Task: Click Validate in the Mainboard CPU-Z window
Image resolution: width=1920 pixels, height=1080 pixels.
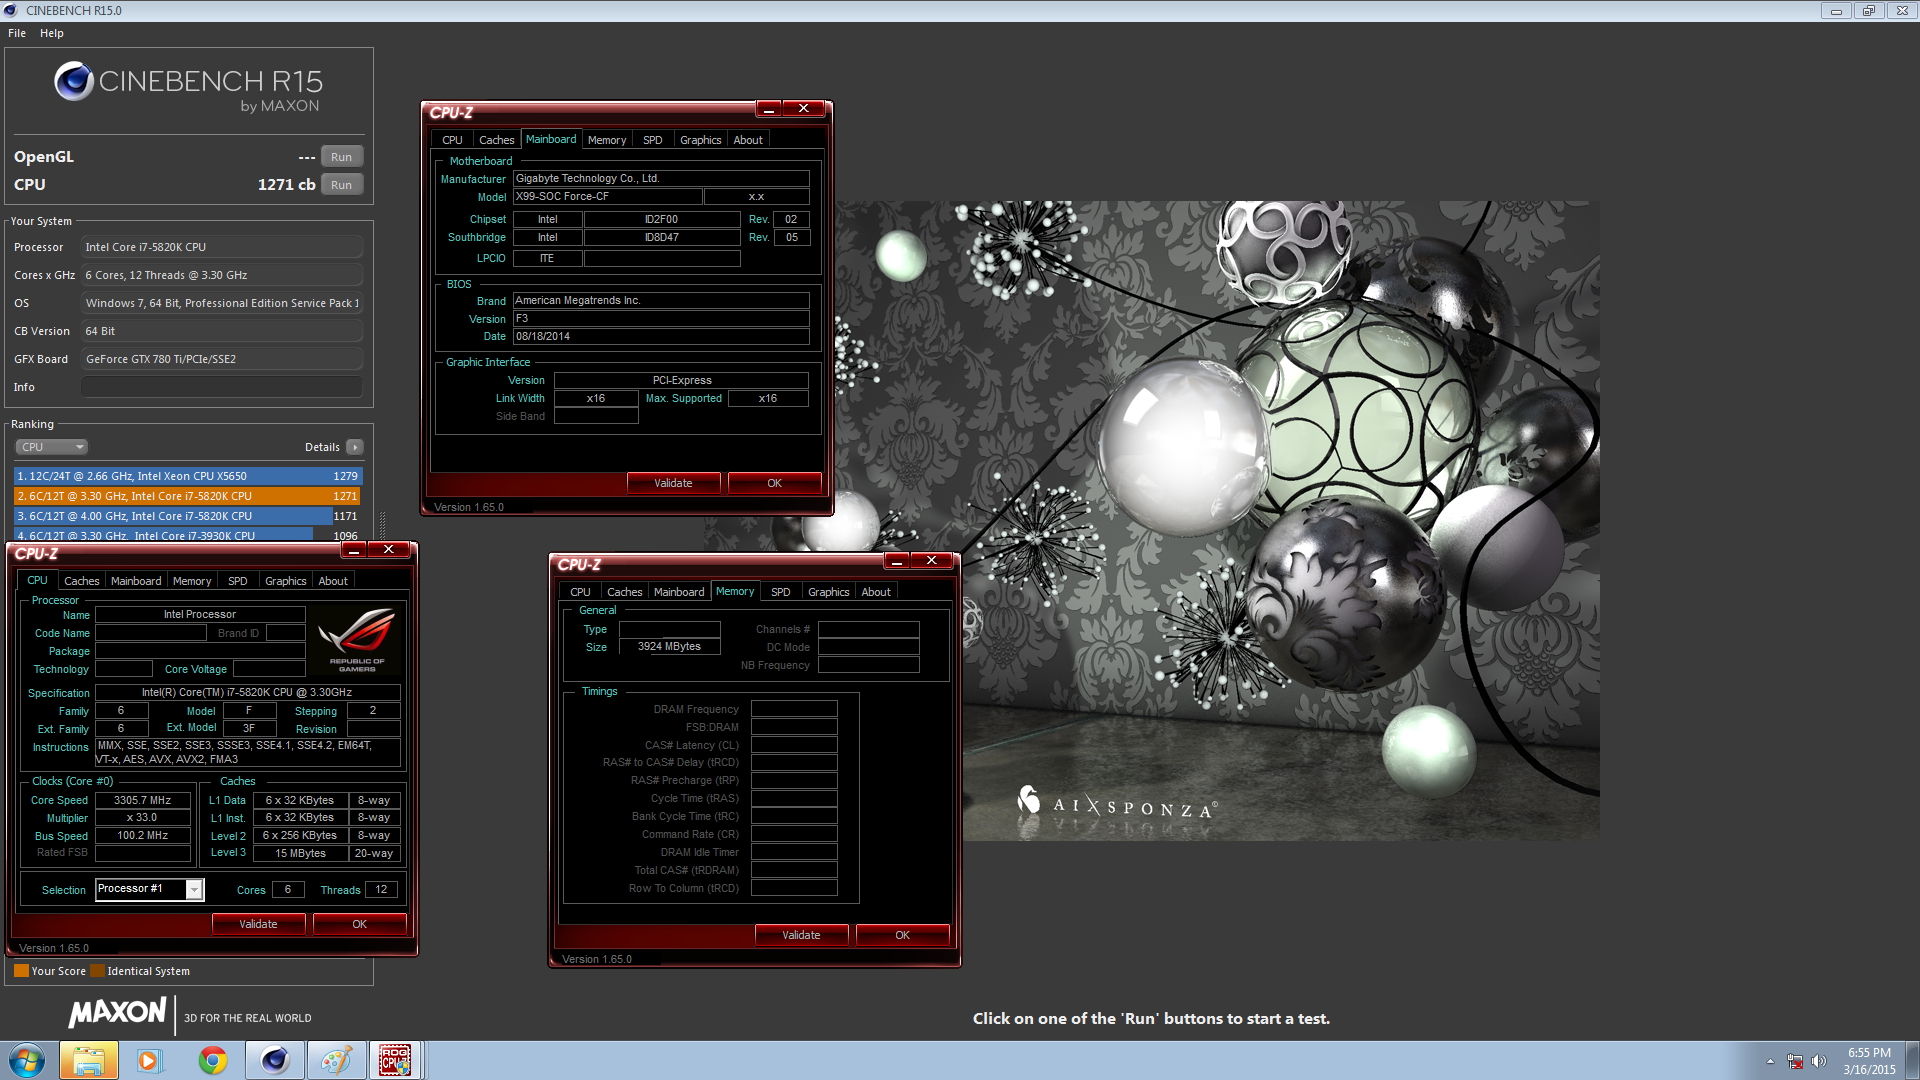Action: [x=673, y=483]
